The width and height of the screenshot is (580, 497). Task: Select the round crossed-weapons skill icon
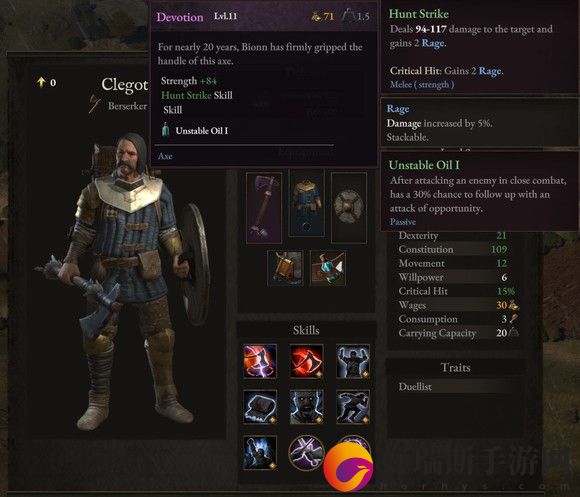coord(306,453)
